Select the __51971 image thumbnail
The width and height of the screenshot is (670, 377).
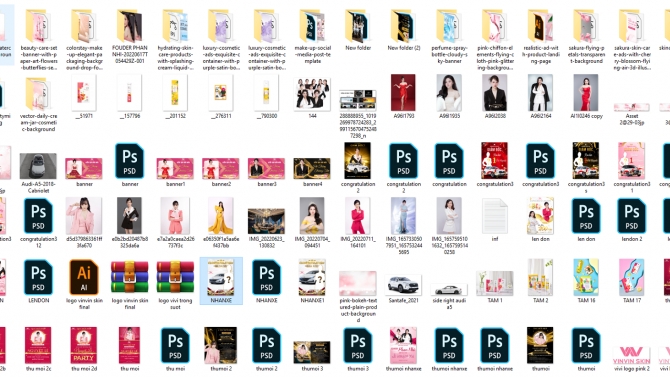[84, 93]
